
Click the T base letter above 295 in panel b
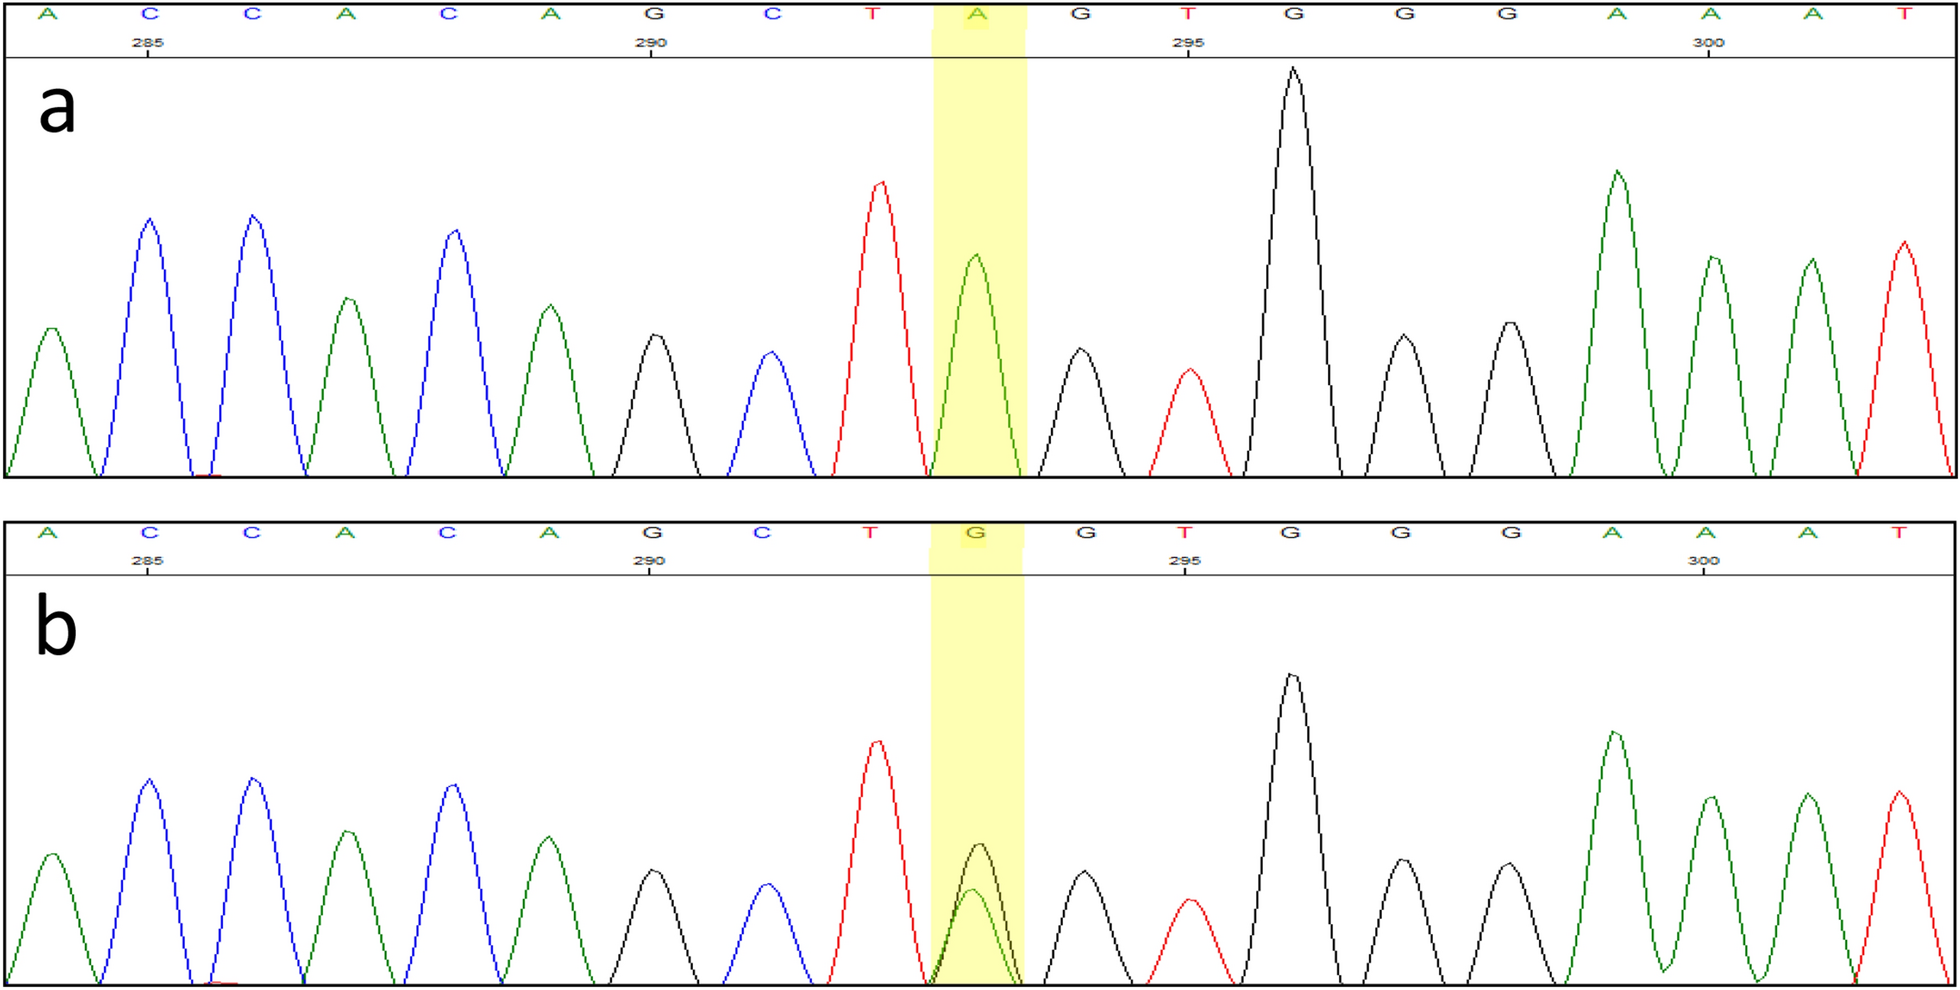1184,533
